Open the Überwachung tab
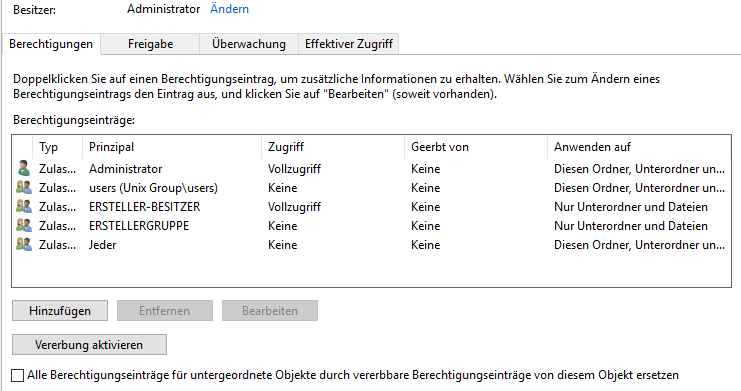Viewport: 741px width, 391px height. pos(249,44)
